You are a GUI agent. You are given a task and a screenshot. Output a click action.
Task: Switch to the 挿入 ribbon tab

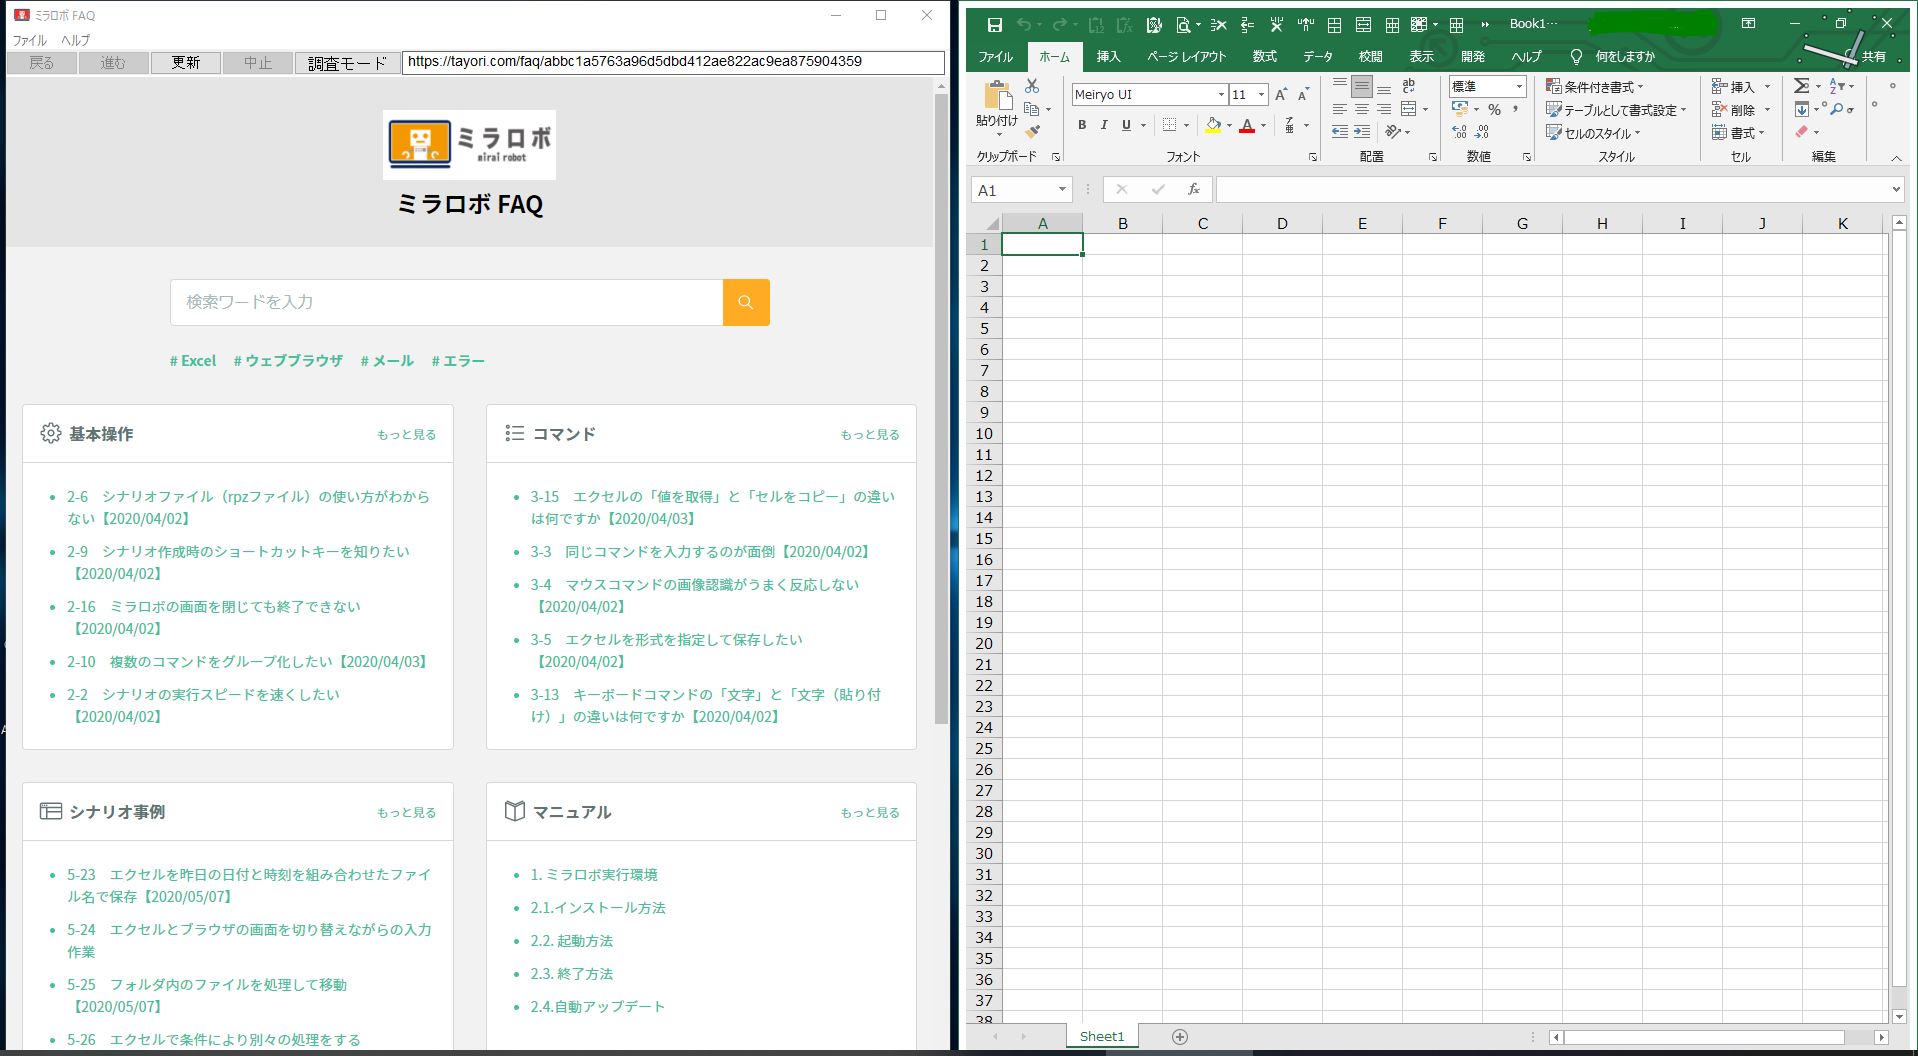pyautogui.click(x=1108, y=57)
